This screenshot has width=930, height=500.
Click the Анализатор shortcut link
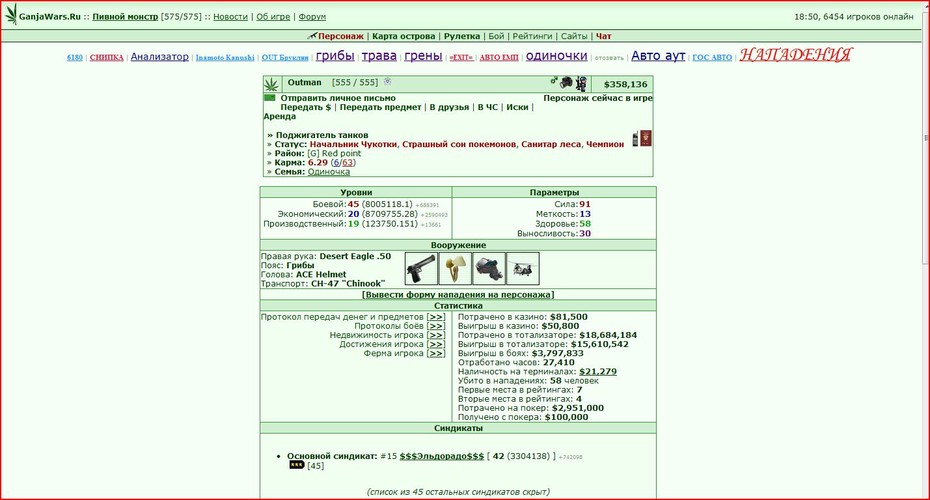click(x=160, y=56)
